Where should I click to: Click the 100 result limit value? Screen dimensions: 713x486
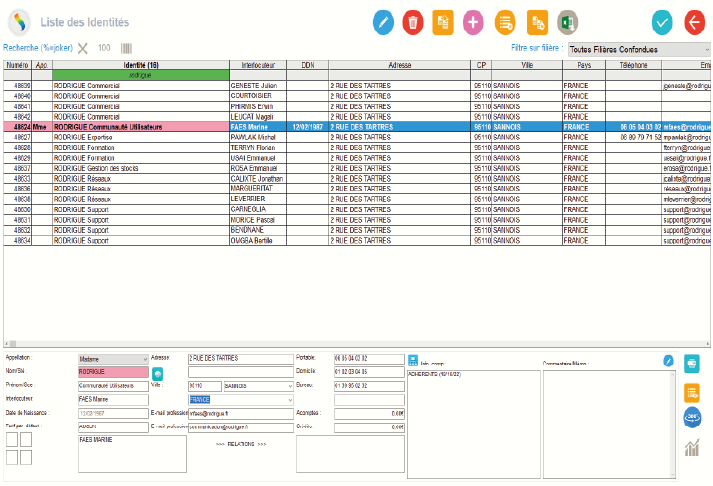coord(104,48)
